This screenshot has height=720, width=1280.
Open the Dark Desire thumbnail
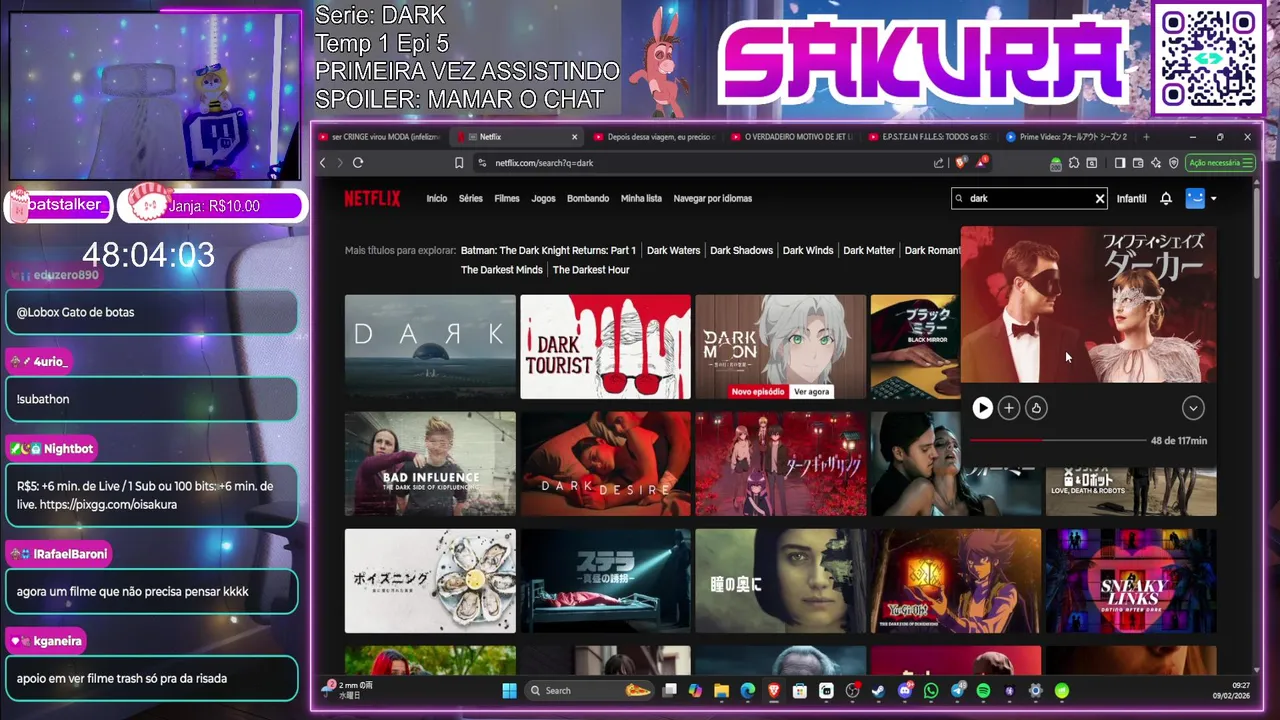(x=605, y=463)
